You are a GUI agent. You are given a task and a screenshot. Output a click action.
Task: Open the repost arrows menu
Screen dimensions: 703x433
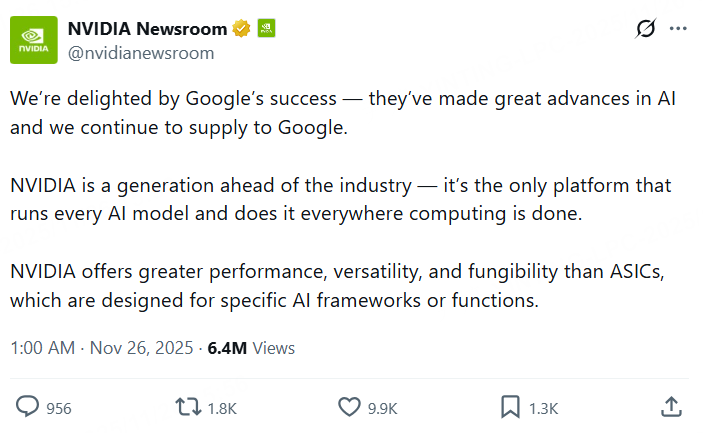coord(186,407)
